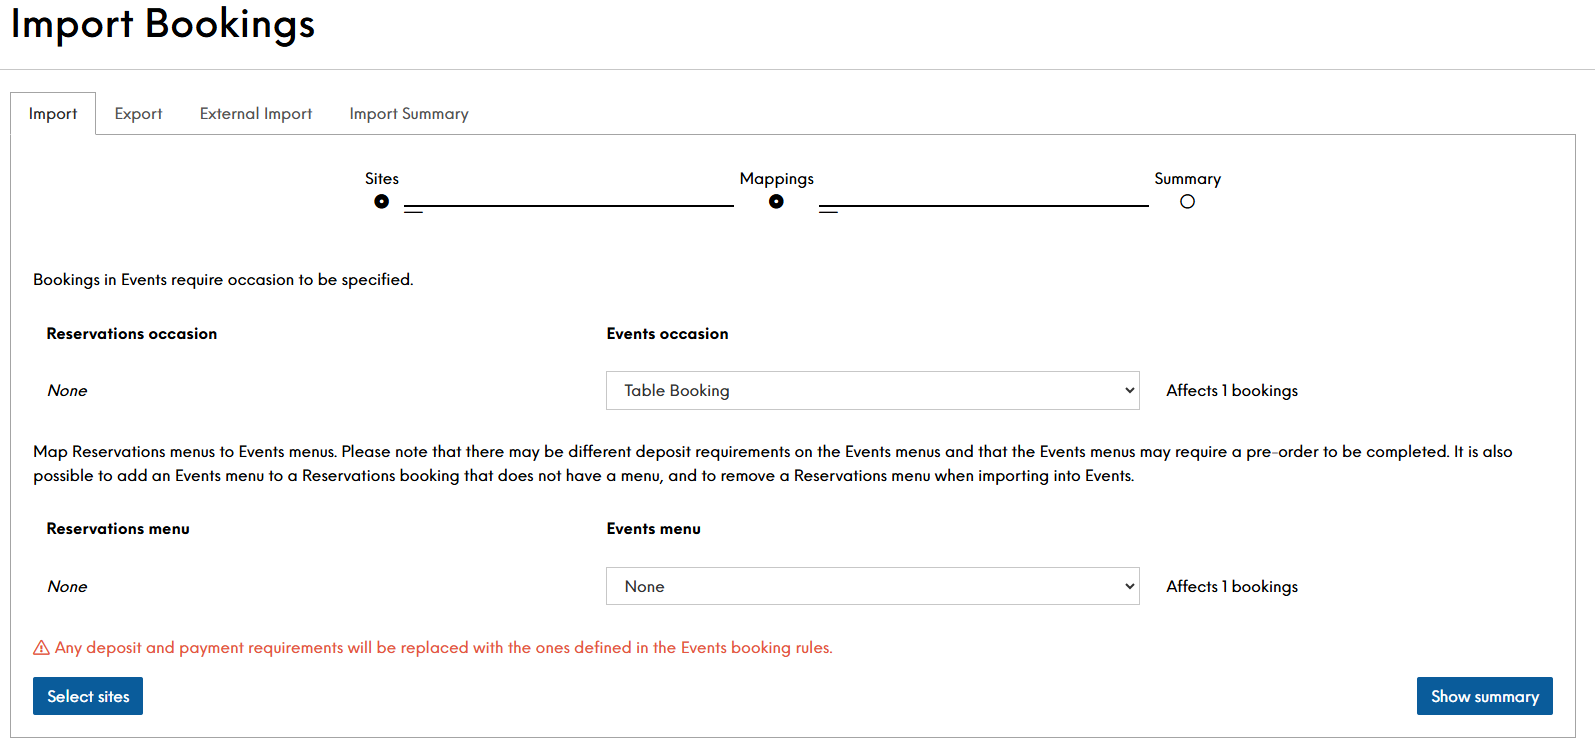Click the Sites step circle indicator
Image resolution: width=1595 pixels, height=743 pixels.
[381, 201]
